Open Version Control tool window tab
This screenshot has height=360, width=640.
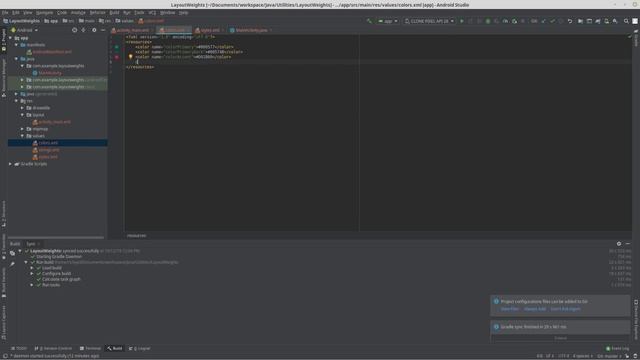point(53,348)
